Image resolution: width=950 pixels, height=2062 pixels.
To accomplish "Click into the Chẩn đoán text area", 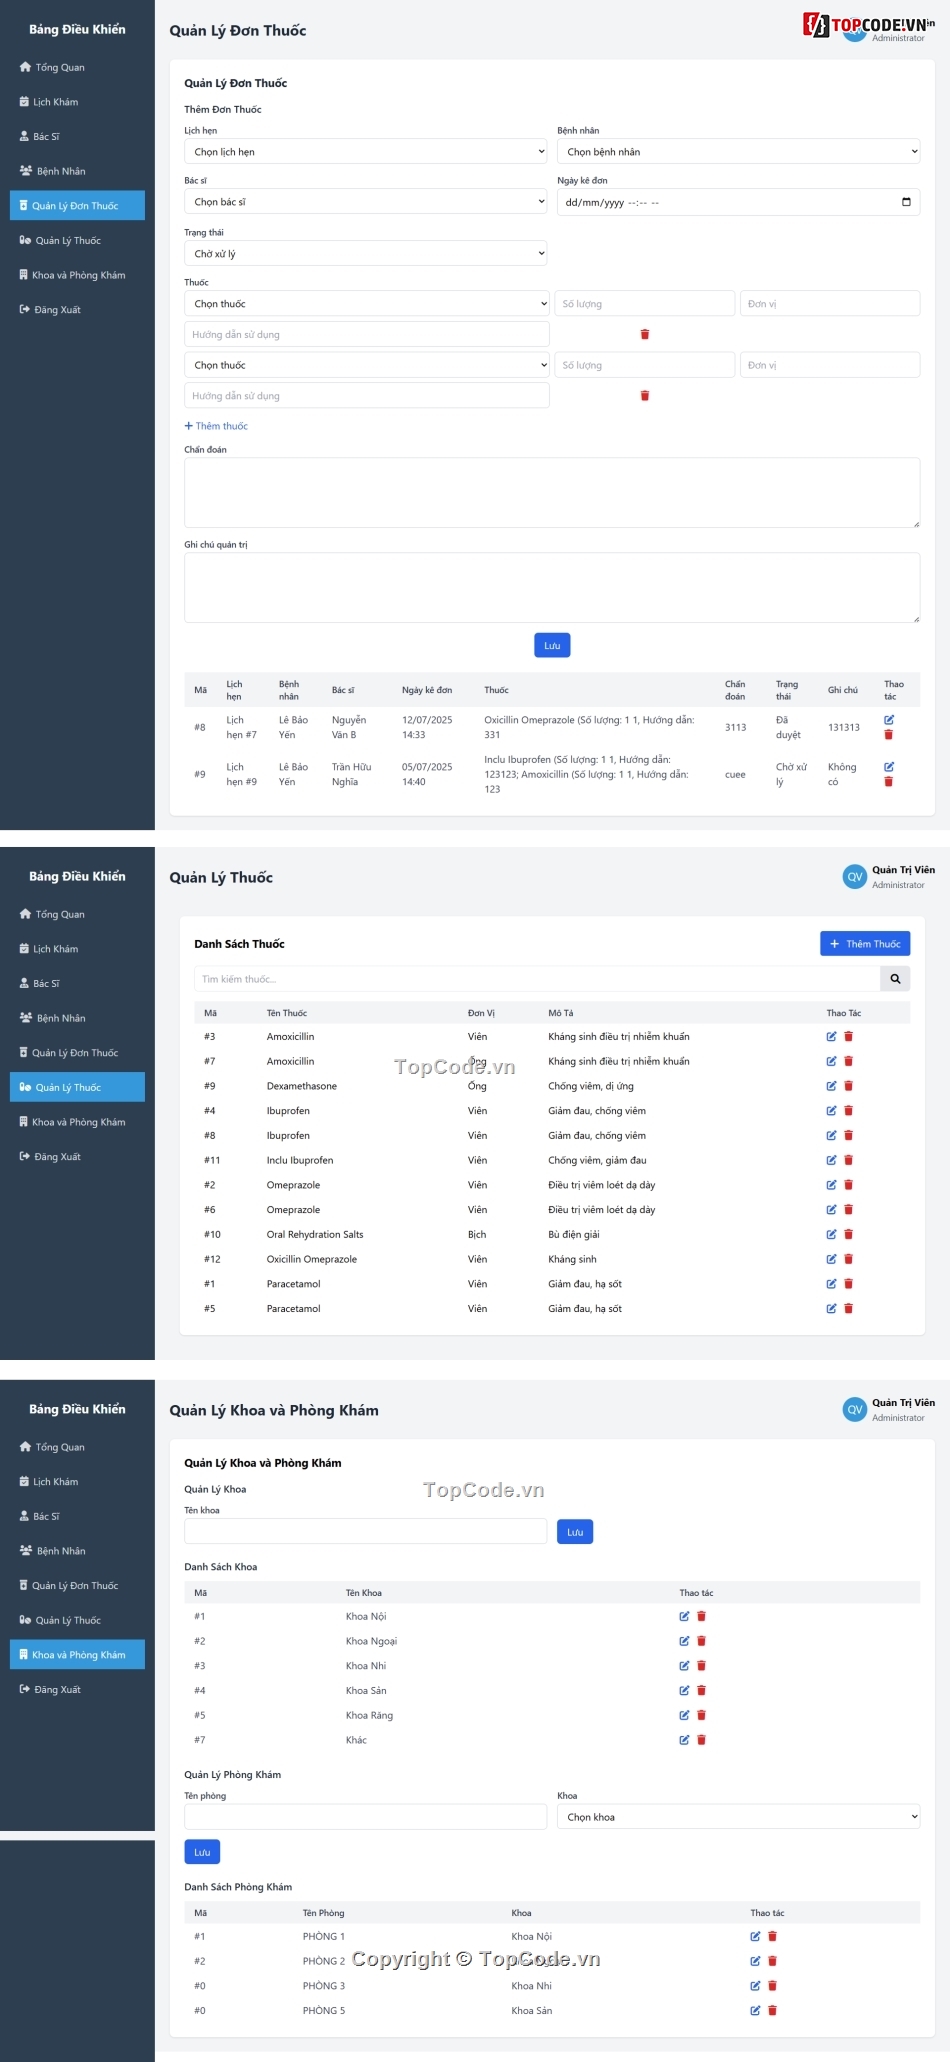I will 551,492.
